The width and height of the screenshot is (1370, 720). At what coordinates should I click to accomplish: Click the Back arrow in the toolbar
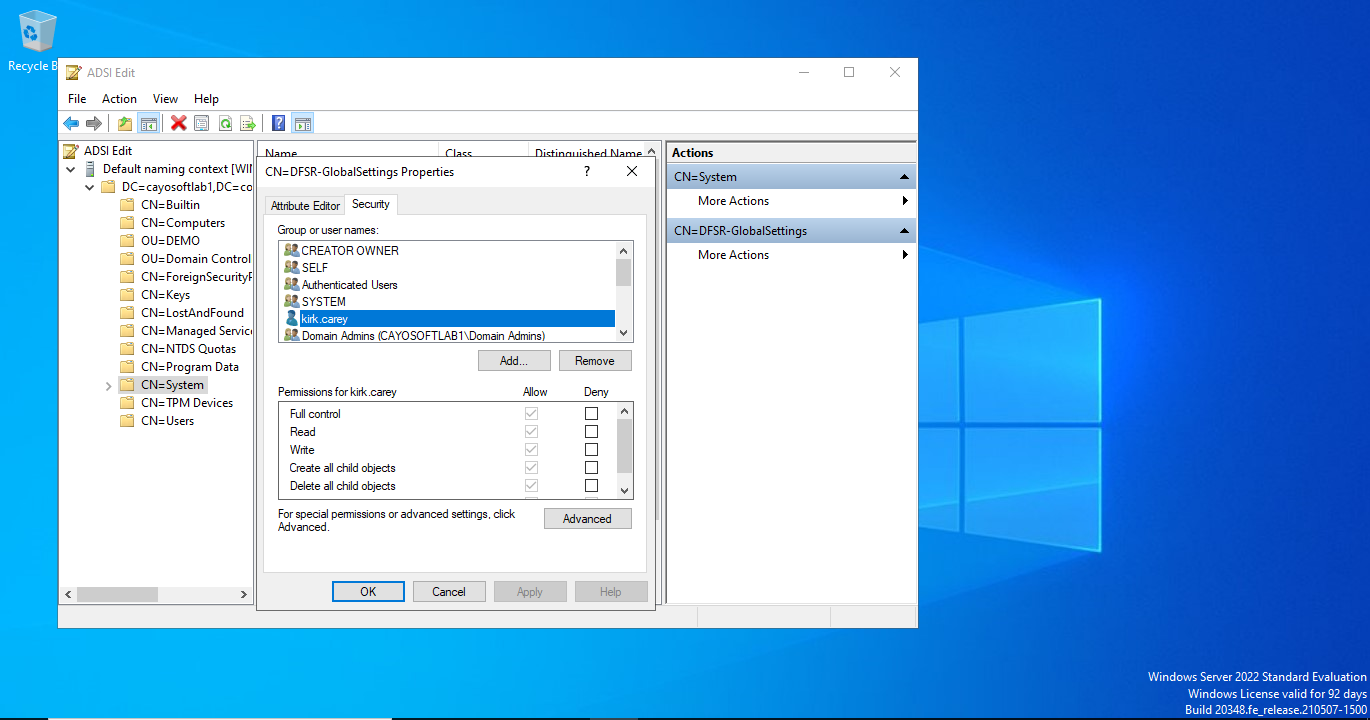(71, 123)
